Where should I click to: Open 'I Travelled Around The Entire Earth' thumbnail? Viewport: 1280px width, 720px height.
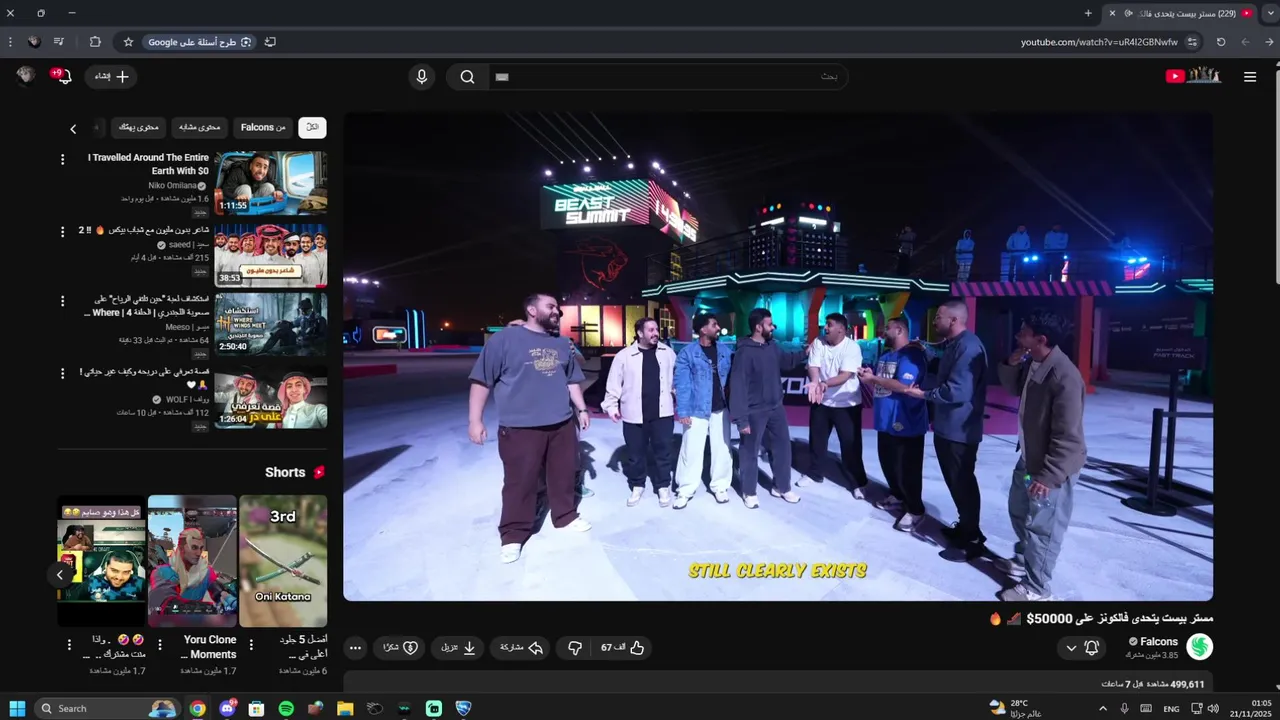270,183
